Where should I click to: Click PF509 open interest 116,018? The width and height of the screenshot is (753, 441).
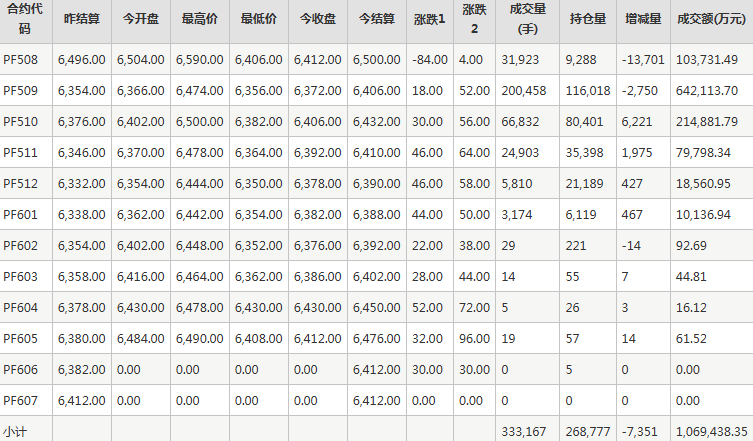588,90
